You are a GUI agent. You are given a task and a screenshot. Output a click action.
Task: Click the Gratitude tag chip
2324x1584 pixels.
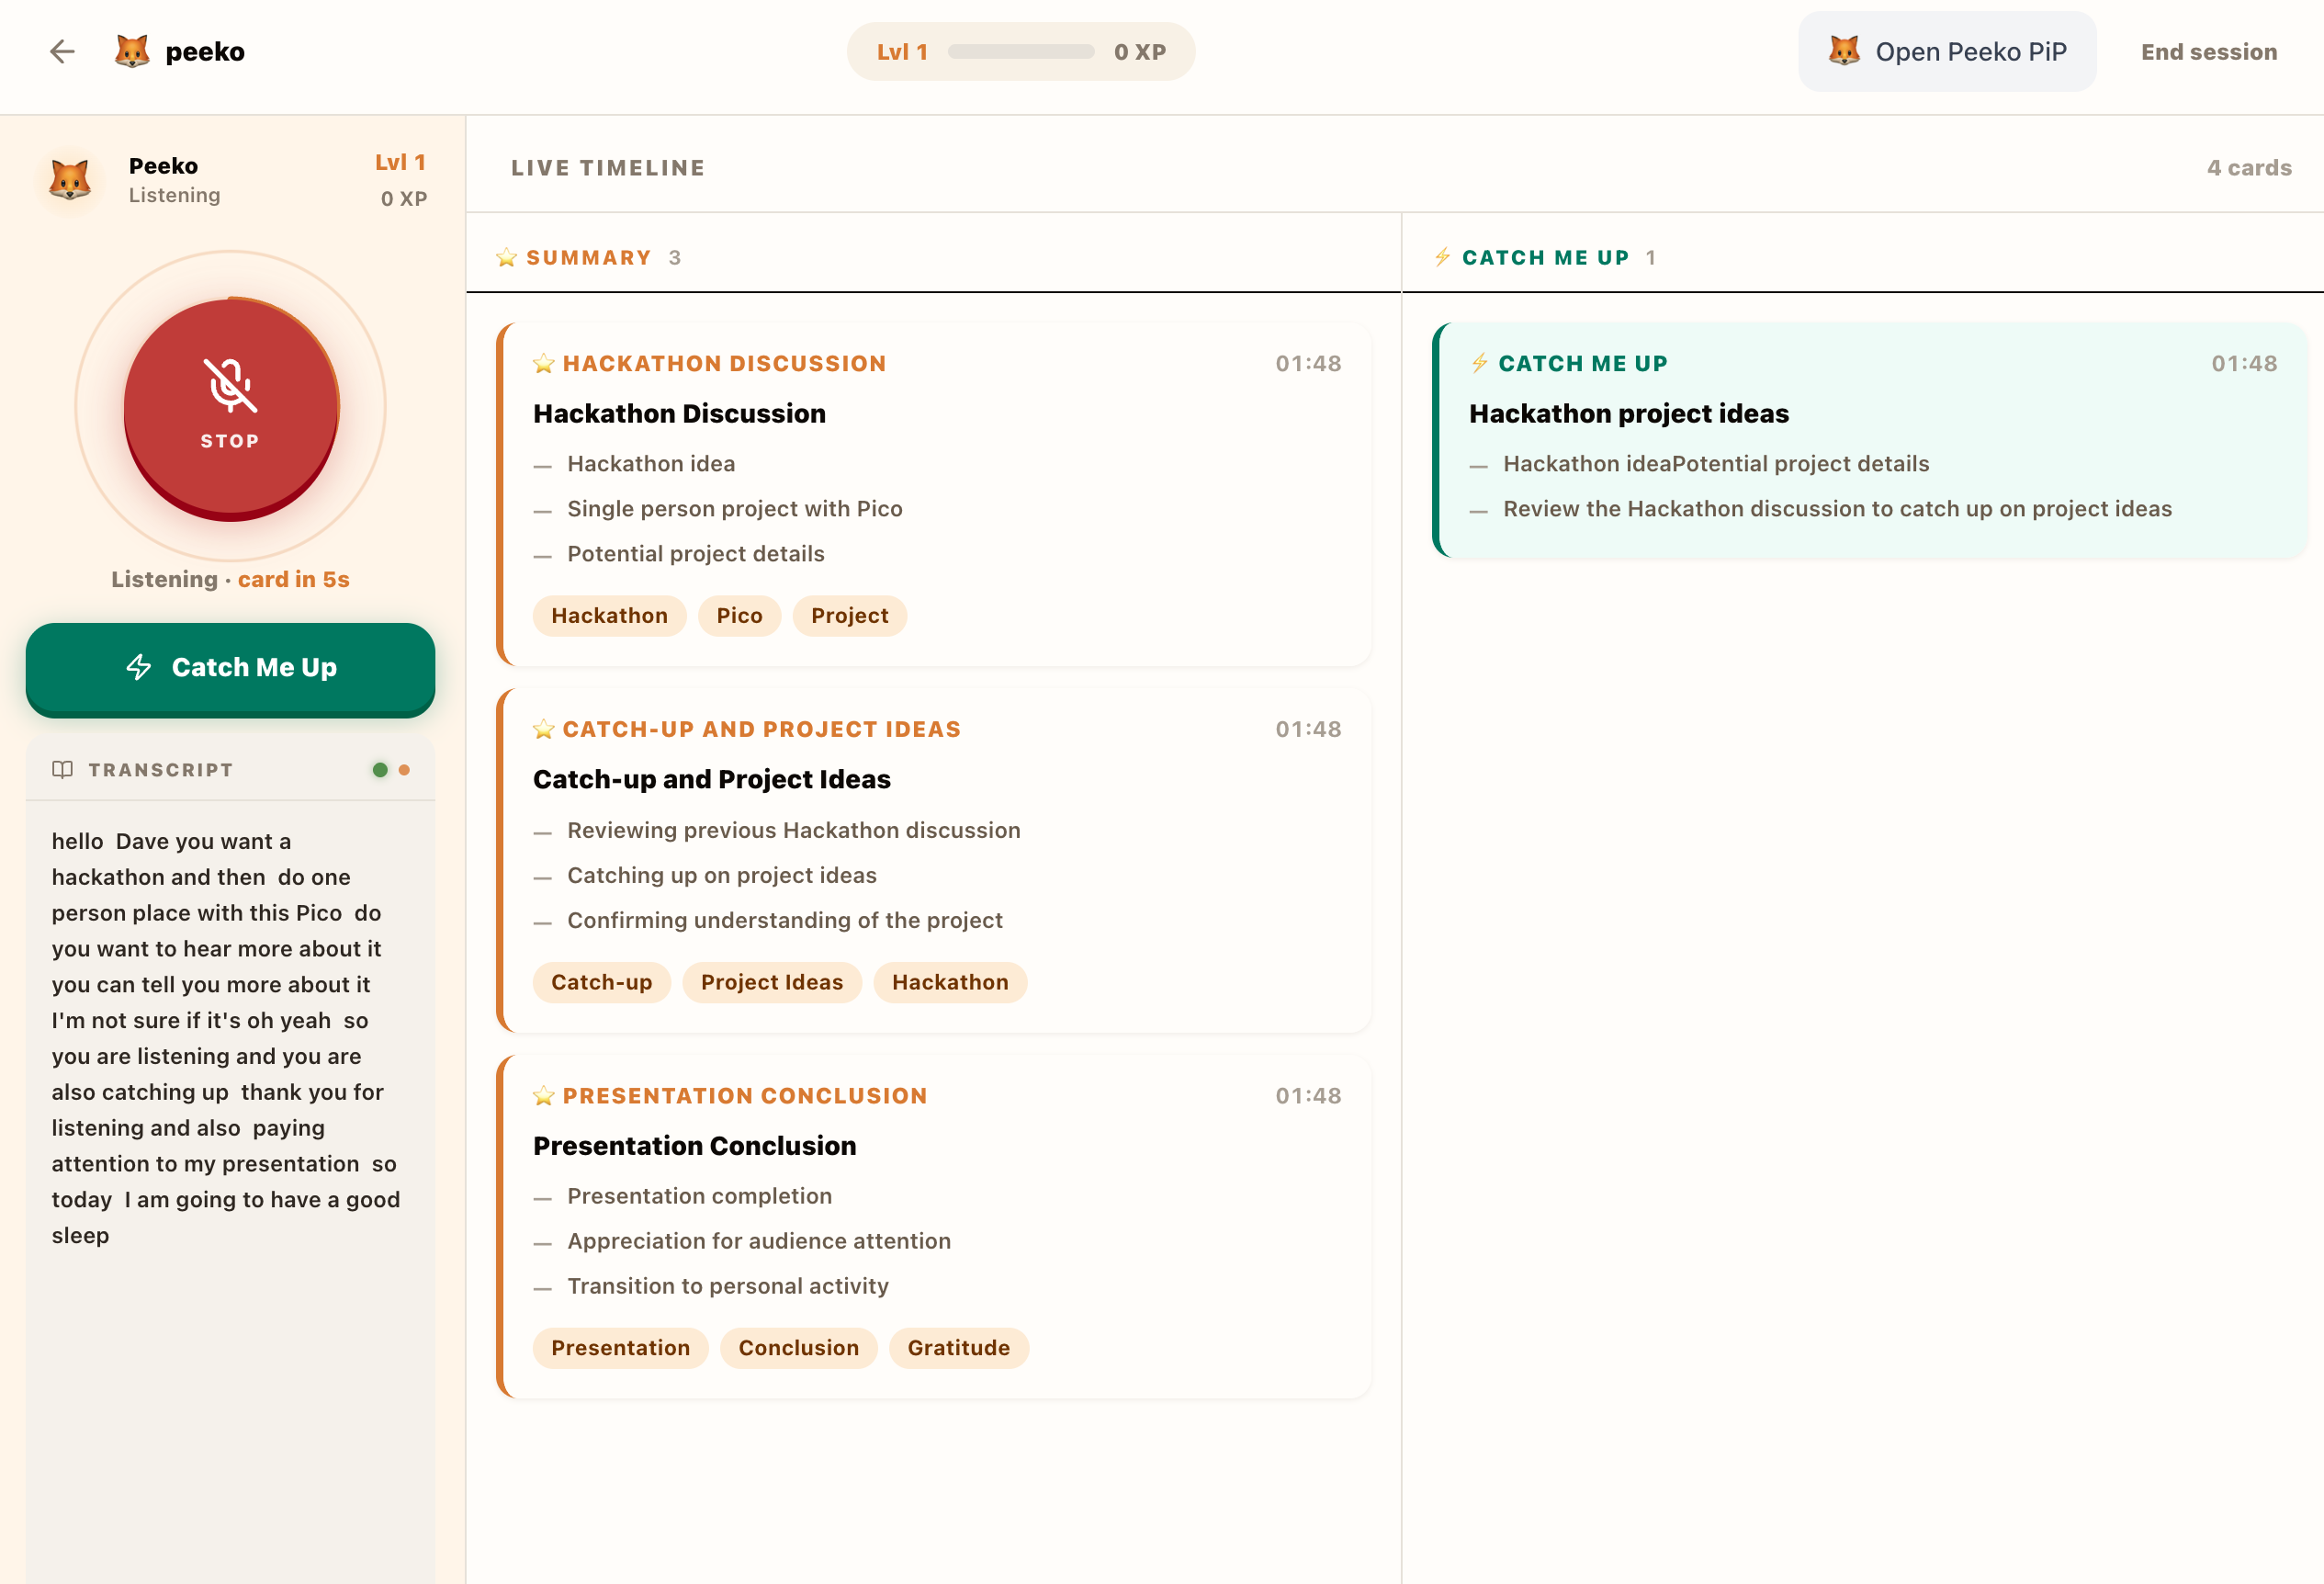pyautogui.click(x=958, y=1348)
